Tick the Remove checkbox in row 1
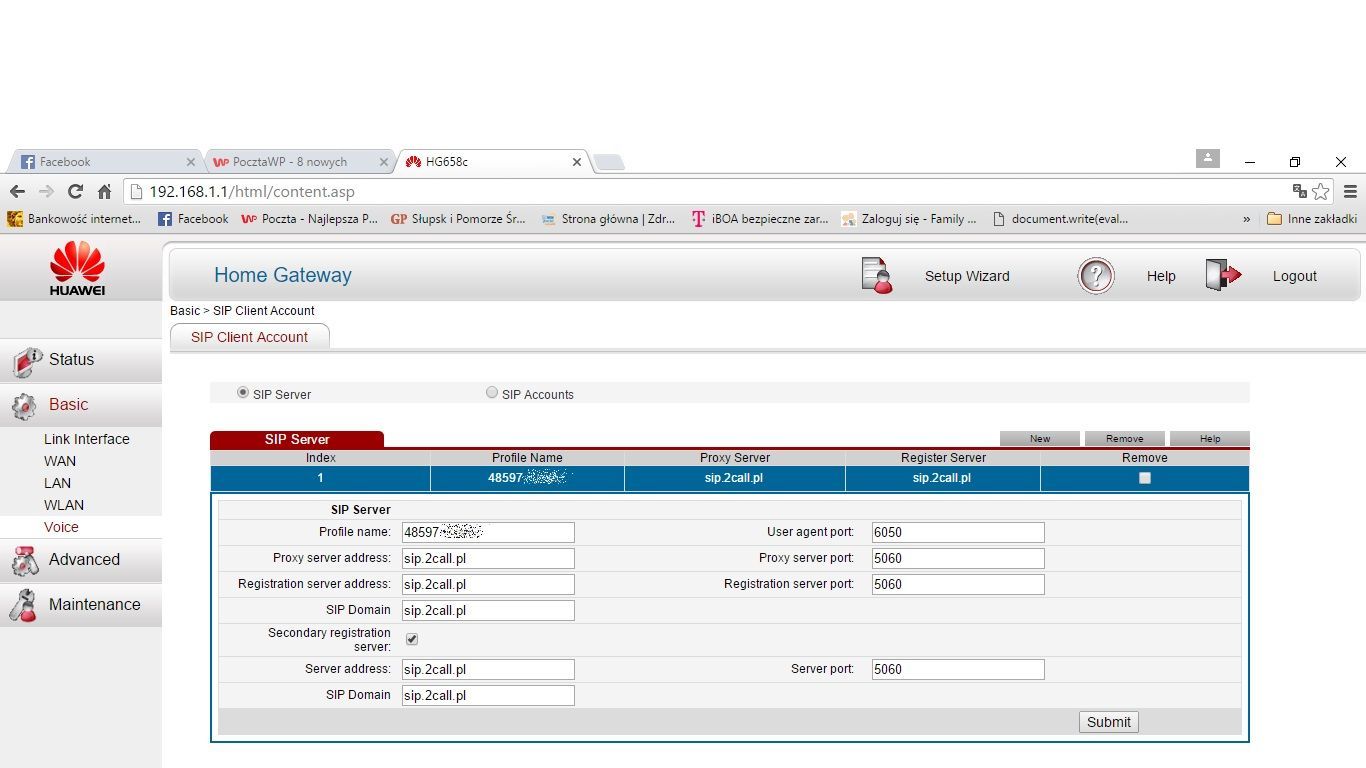Image resolution: width=1366 pixels, height=768 pixels. pyautogui.click(x=1145, y=478)
